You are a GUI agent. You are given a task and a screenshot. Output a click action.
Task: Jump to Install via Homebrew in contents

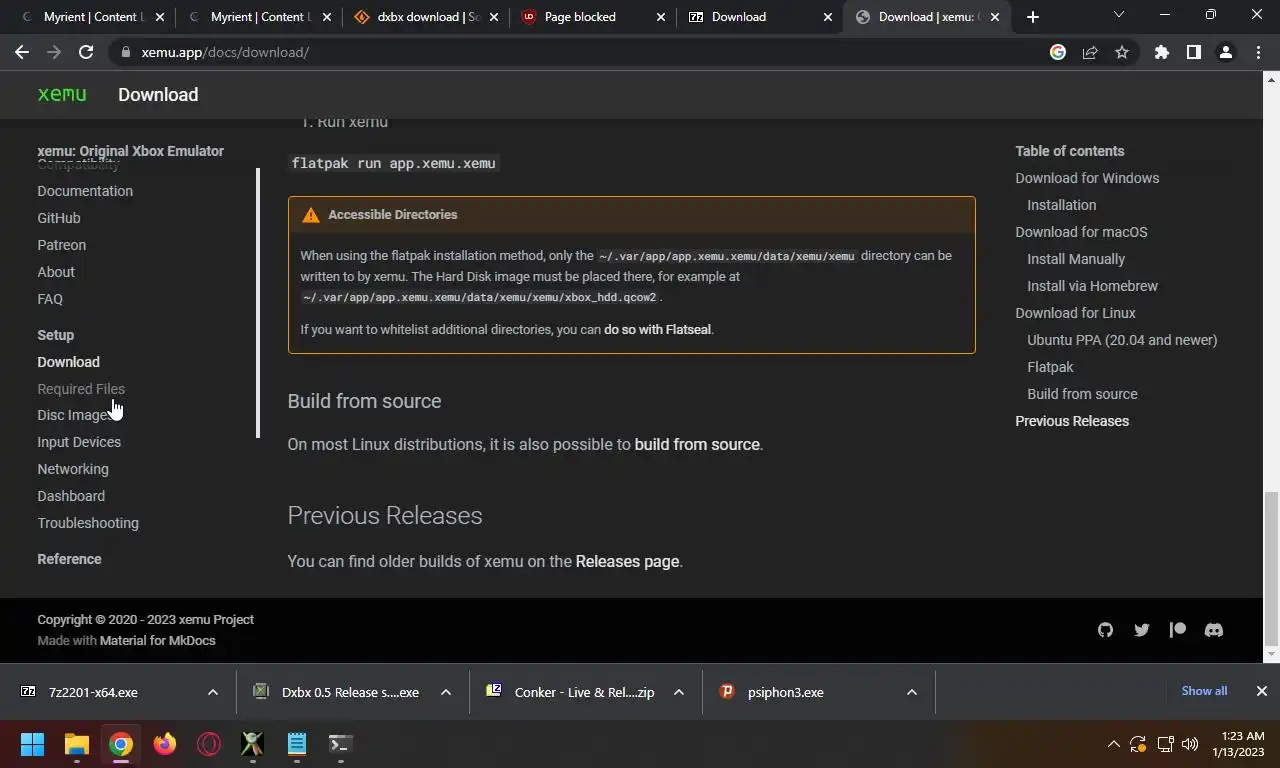pos(1092,286)
